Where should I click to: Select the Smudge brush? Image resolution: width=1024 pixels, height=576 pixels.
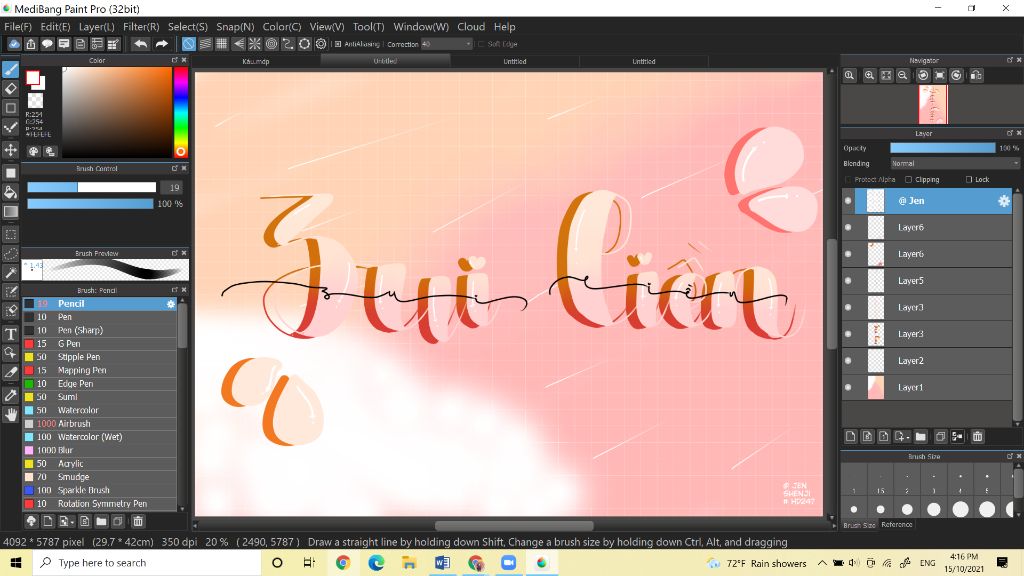99,477
